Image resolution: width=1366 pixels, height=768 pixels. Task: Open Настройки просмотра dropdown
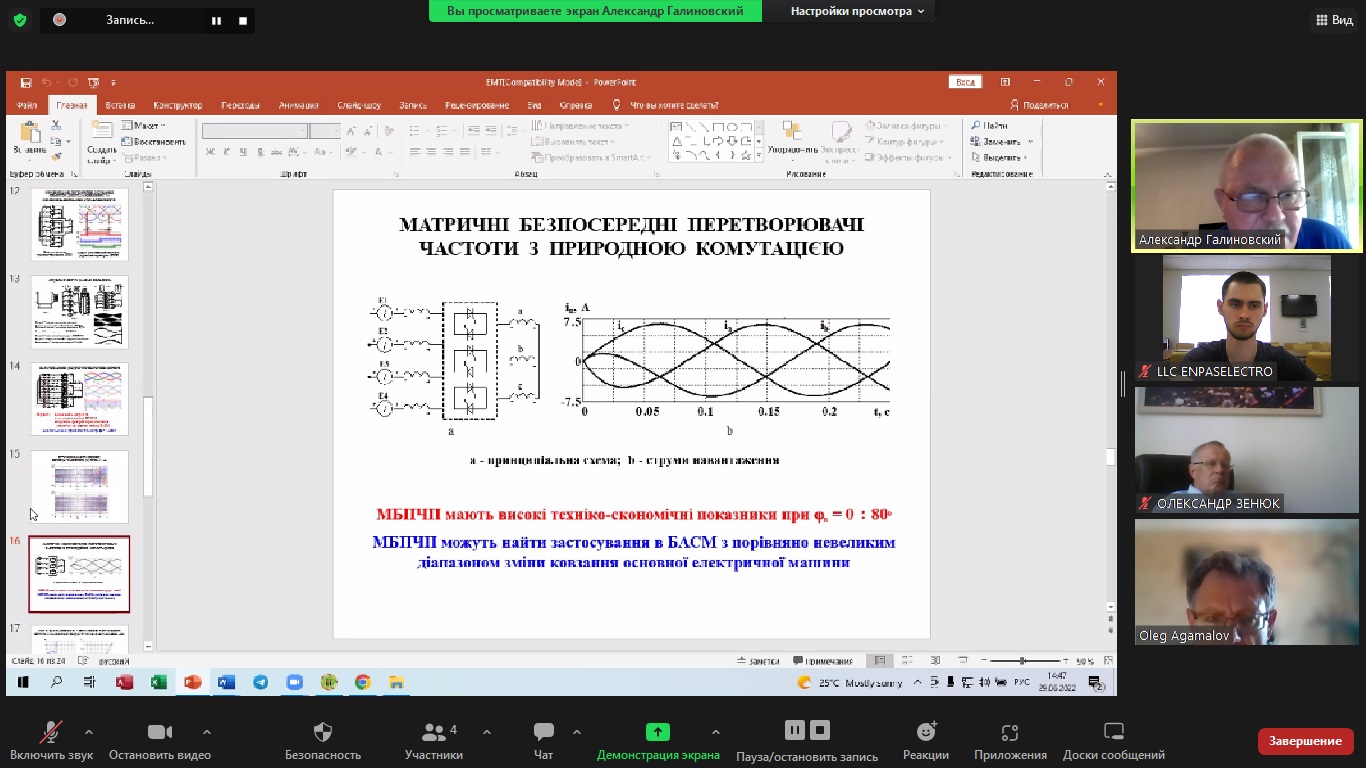coord(857,11)
